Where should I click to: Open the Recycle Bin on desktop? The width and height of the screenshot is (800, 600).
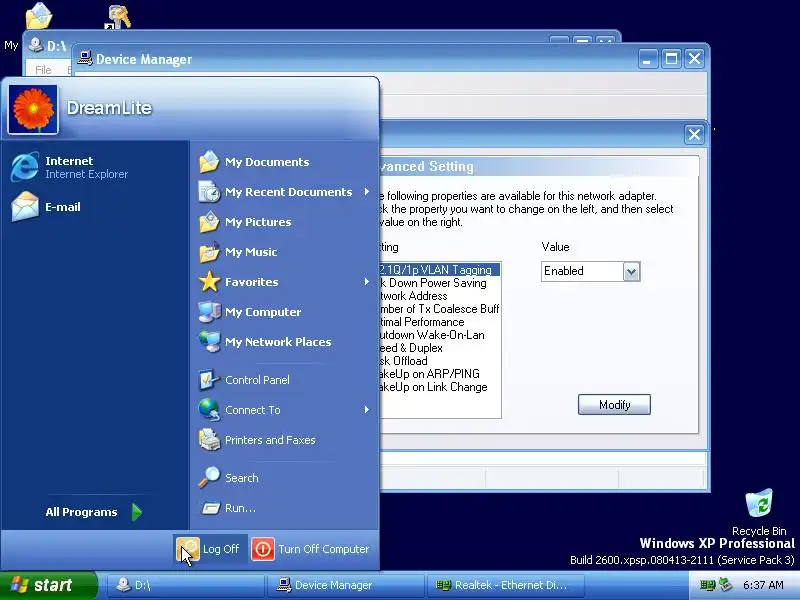click(x=759, y=512)
